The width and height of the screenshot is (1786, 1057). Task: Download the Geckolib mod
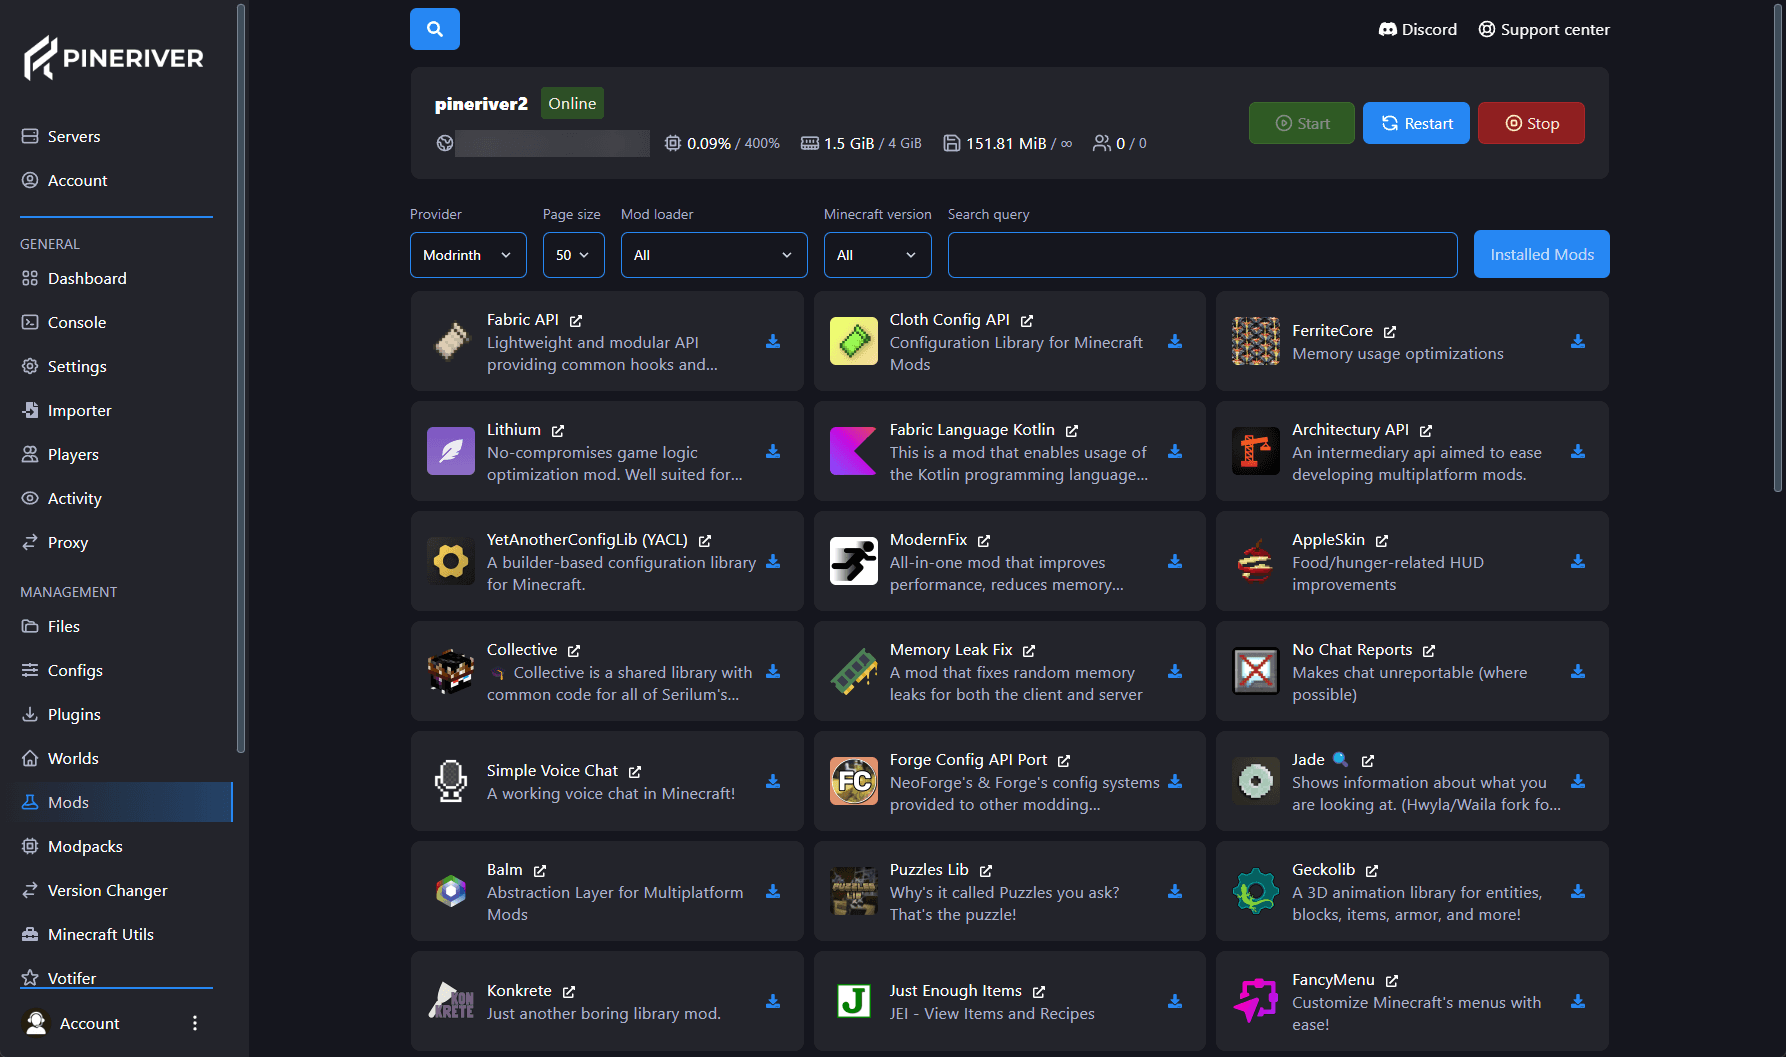(x=1578, y=891)
